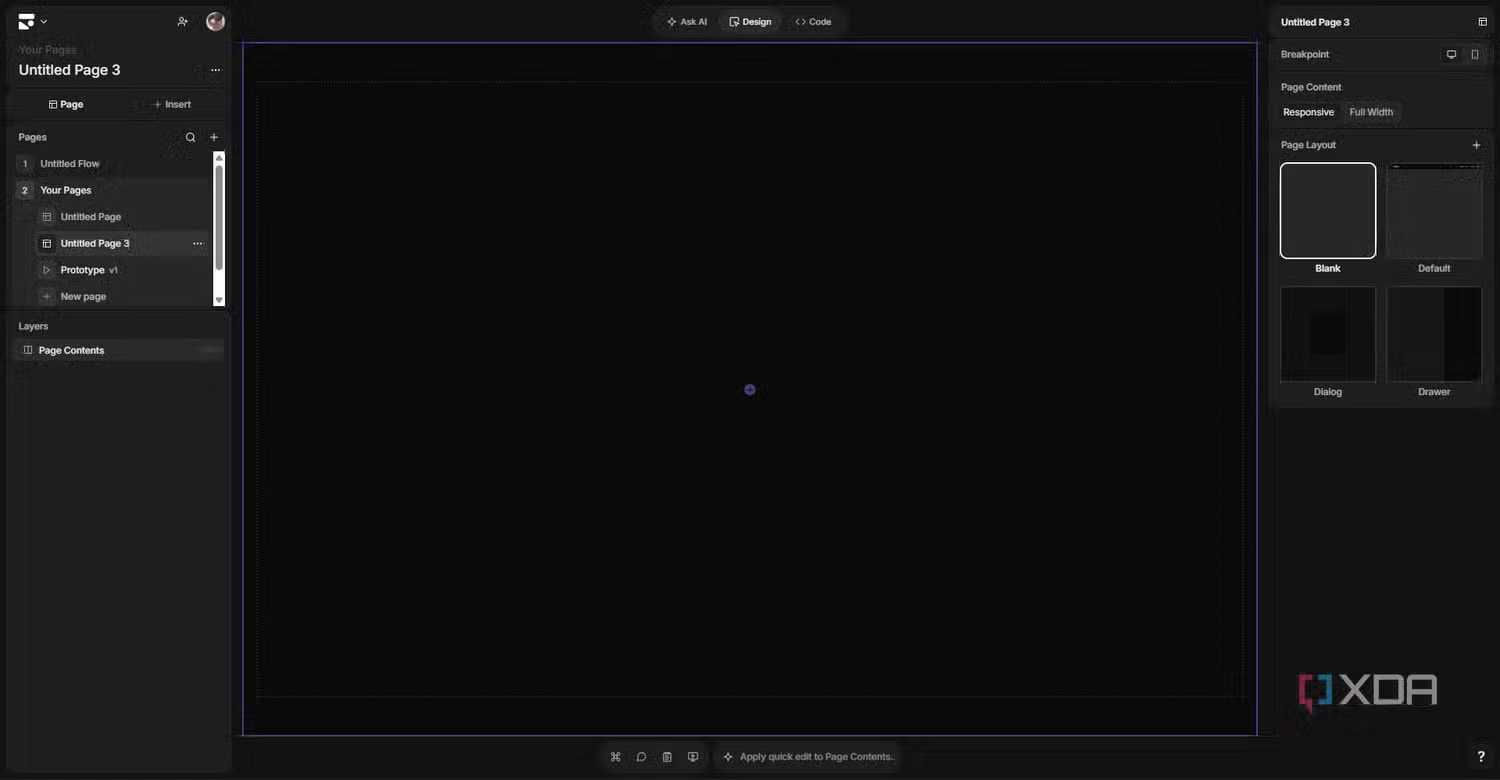Click the AI sparkle icon in quick edit
This screenshot has height=780, width=1500.
(x=728, y=757)
